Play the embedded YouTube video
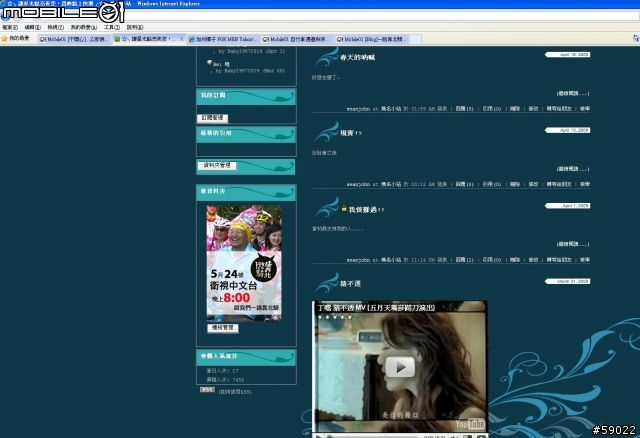 400,367
